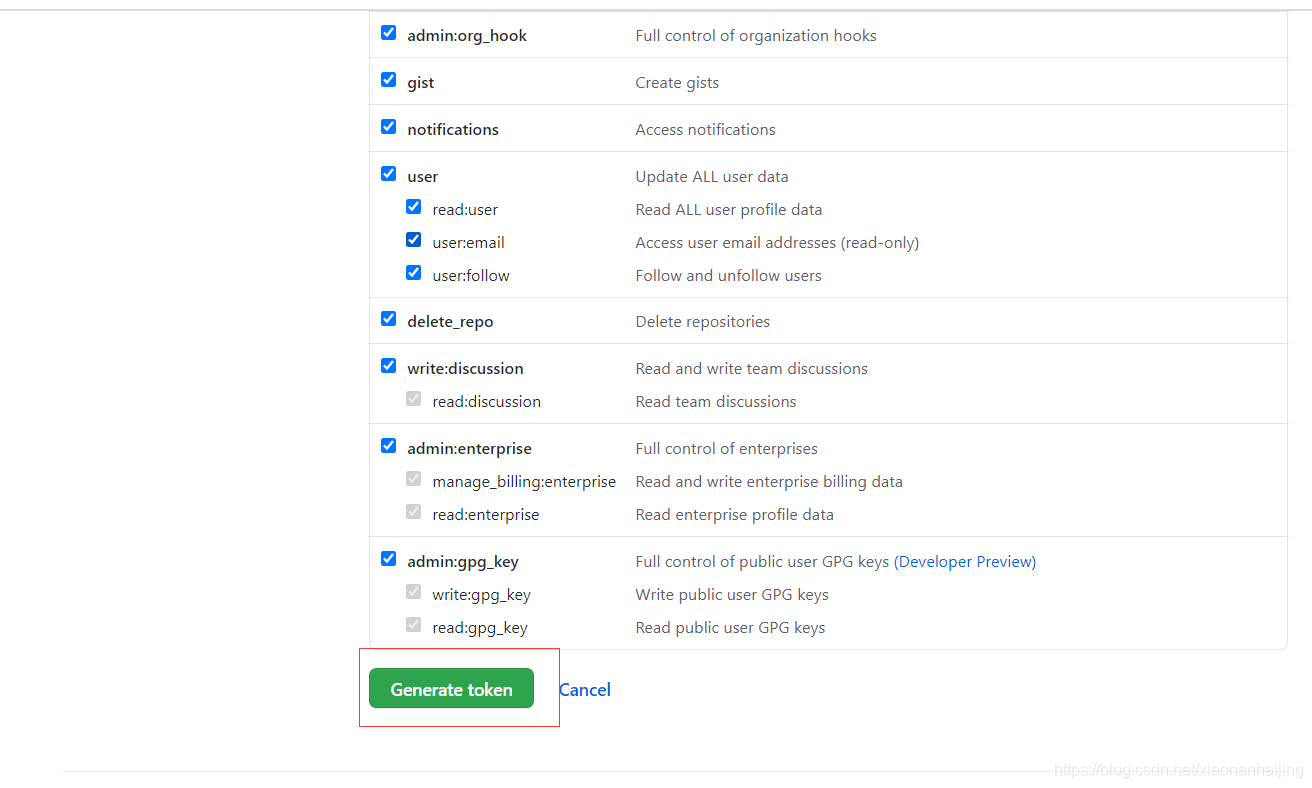Toggle the user:follow checkbox
This screenshot has width=1312, height=788.
[x=413, y=273]
